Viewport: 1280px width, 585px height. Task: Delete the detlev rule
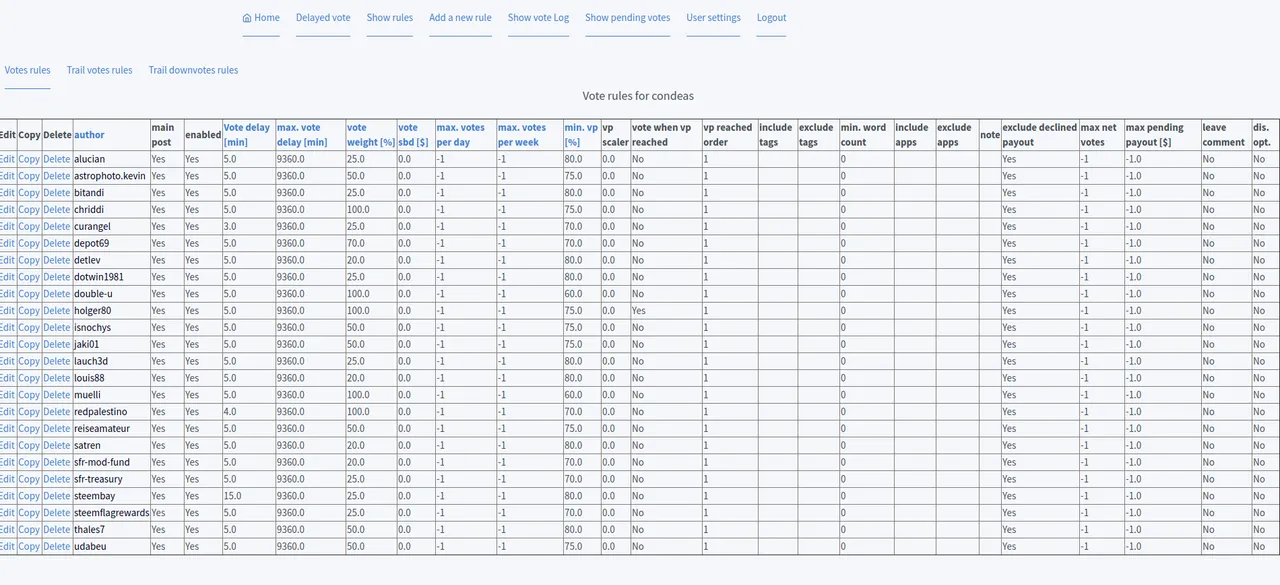57,260
